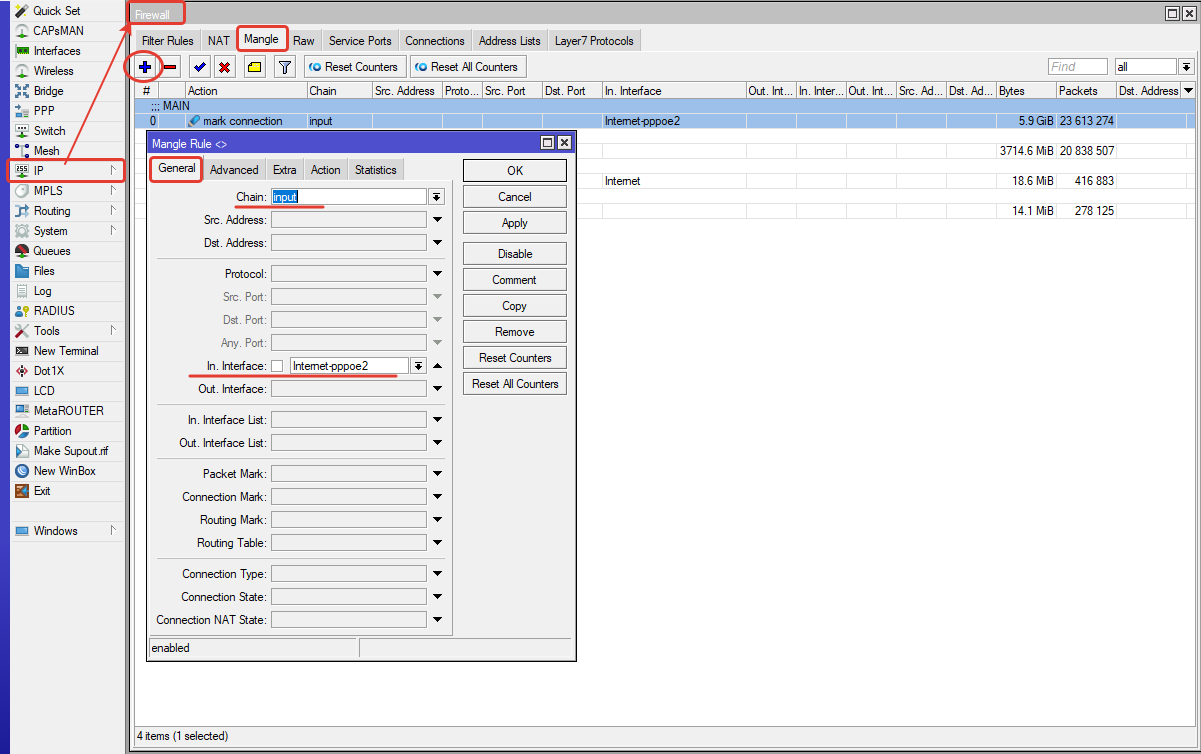The height and width of the screenshot is (754, 1201).
Task: Open the filter column dropdown next to Find
Action: coord(1186,67)
